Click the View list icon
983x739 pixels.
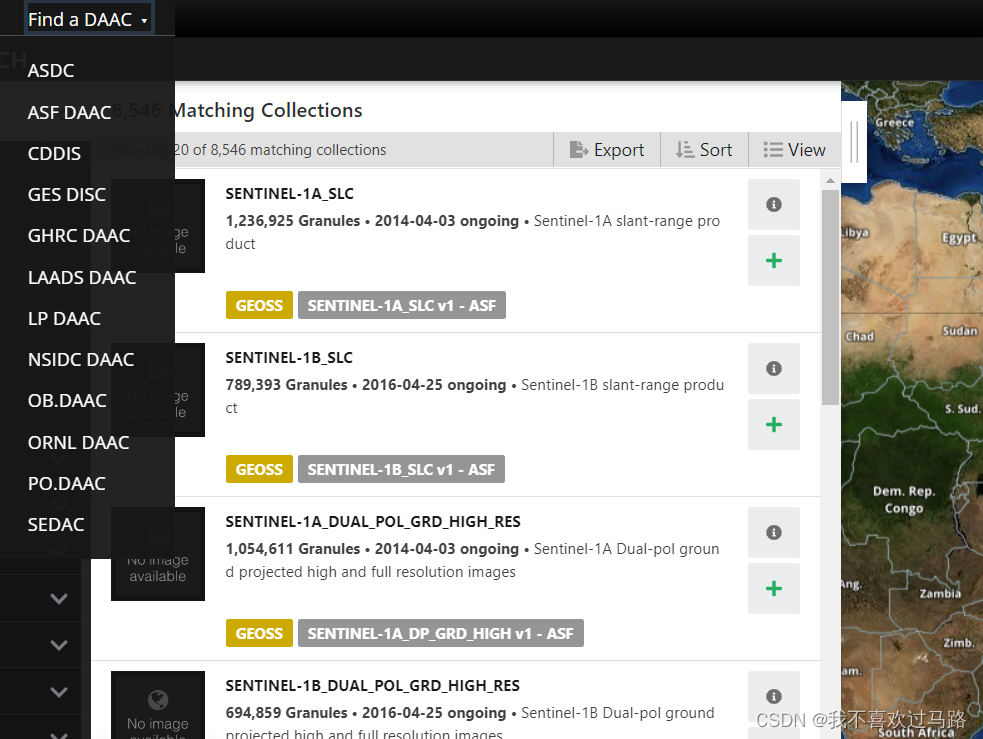click(772, 150)
